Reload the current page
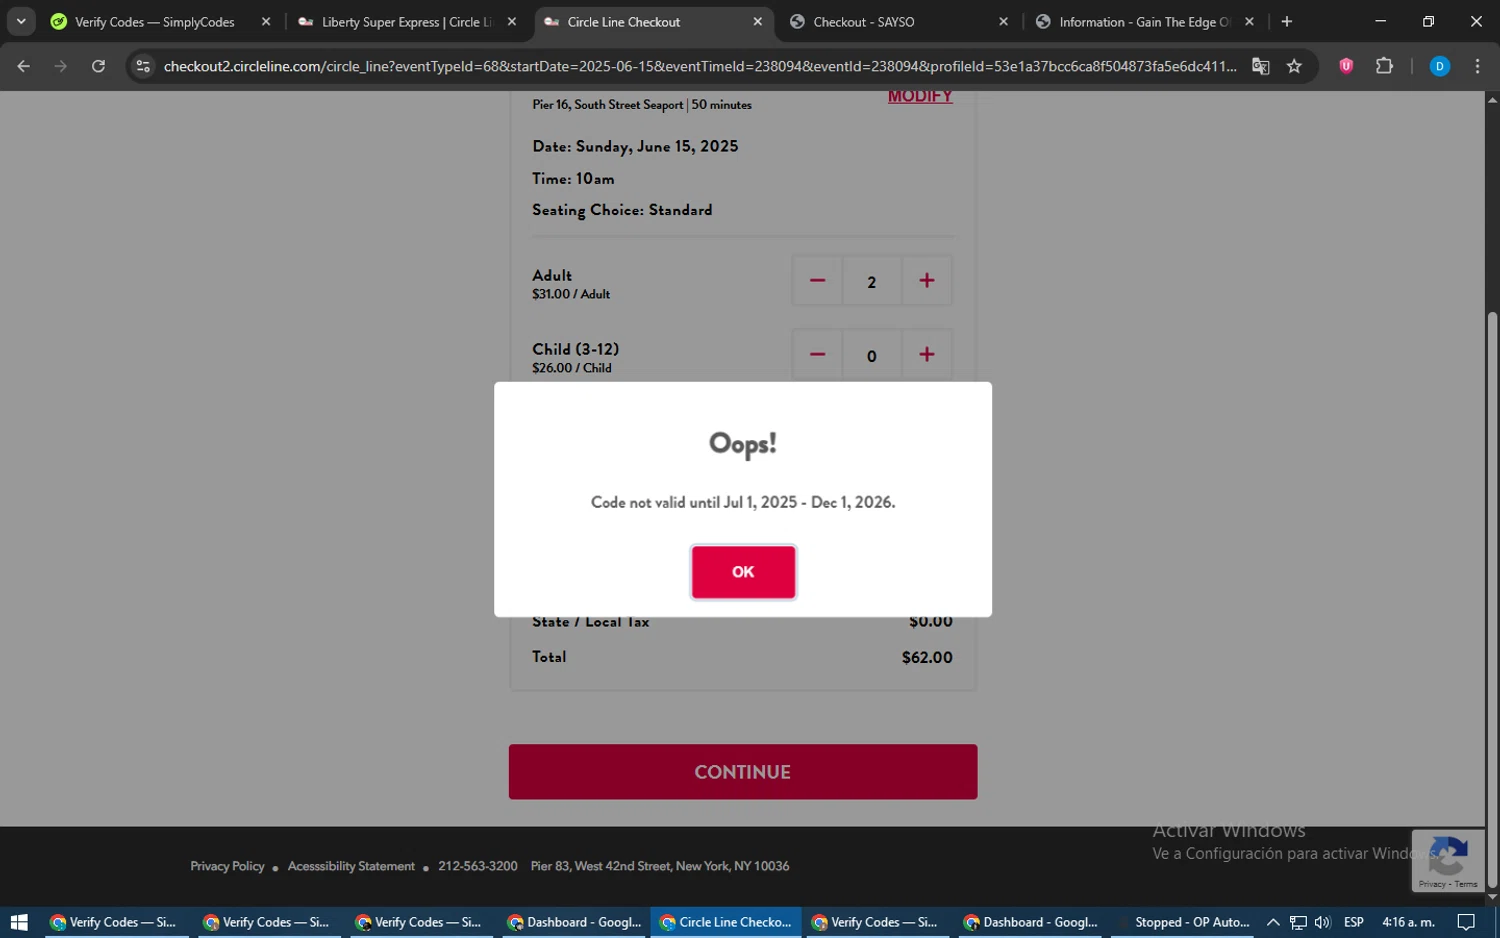This screenshot has height=938, width=1500. (x=98, y=66)
